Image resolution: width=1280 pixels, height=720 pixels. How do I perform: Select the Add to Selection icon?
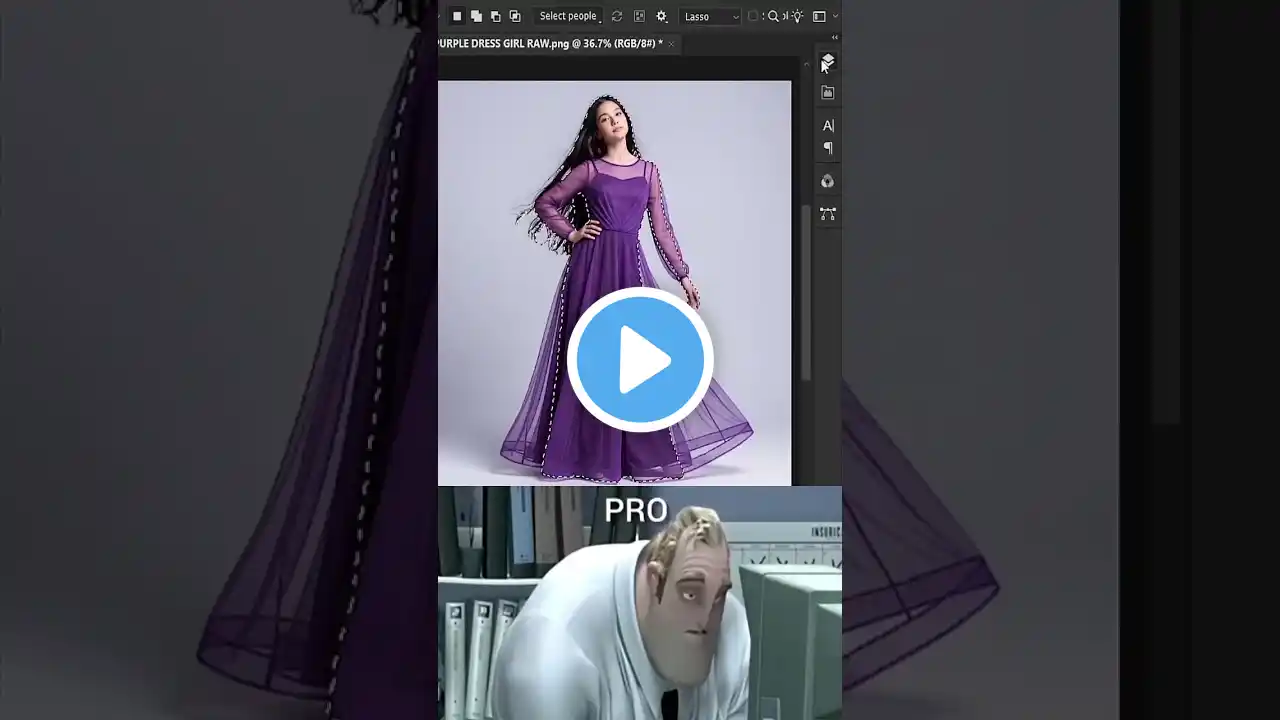tap(477, 15)
